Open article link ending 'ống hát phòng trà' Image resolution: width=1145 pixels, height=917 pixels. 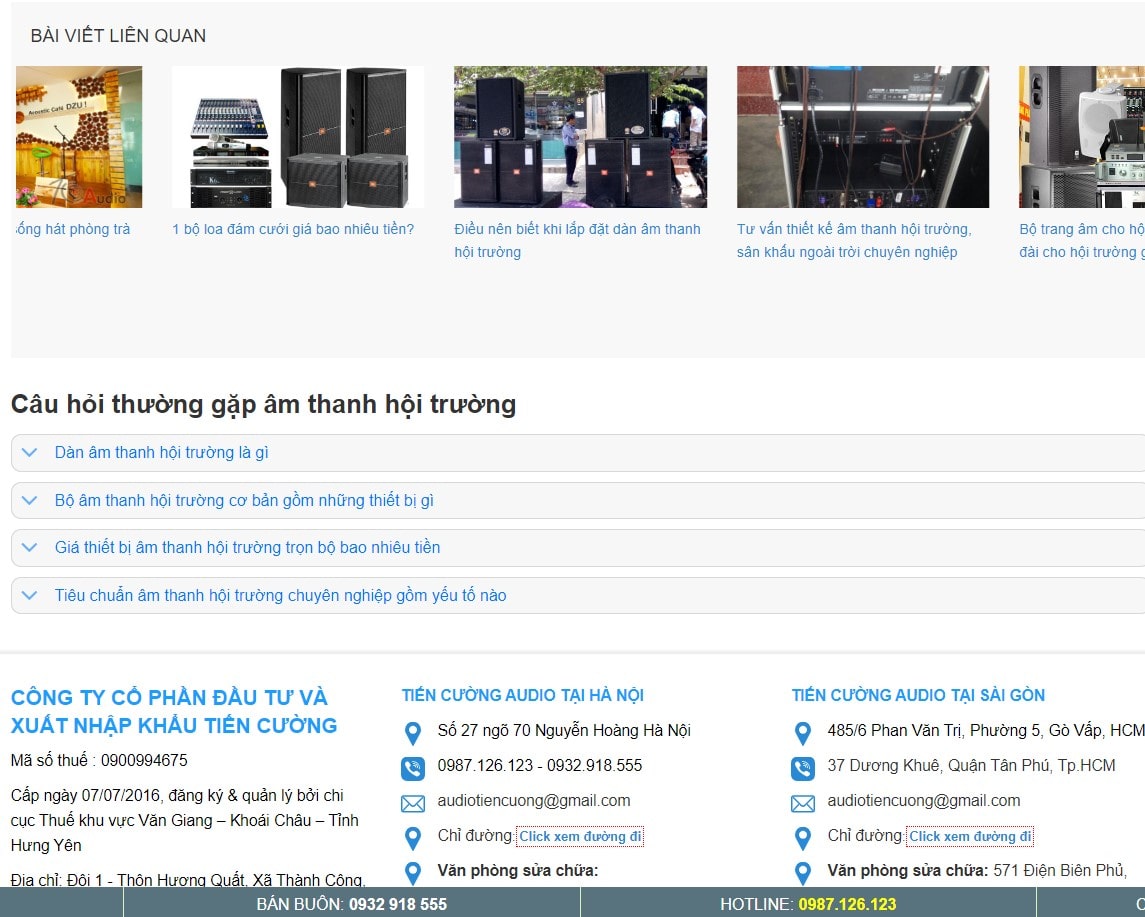tap(73, 229)
